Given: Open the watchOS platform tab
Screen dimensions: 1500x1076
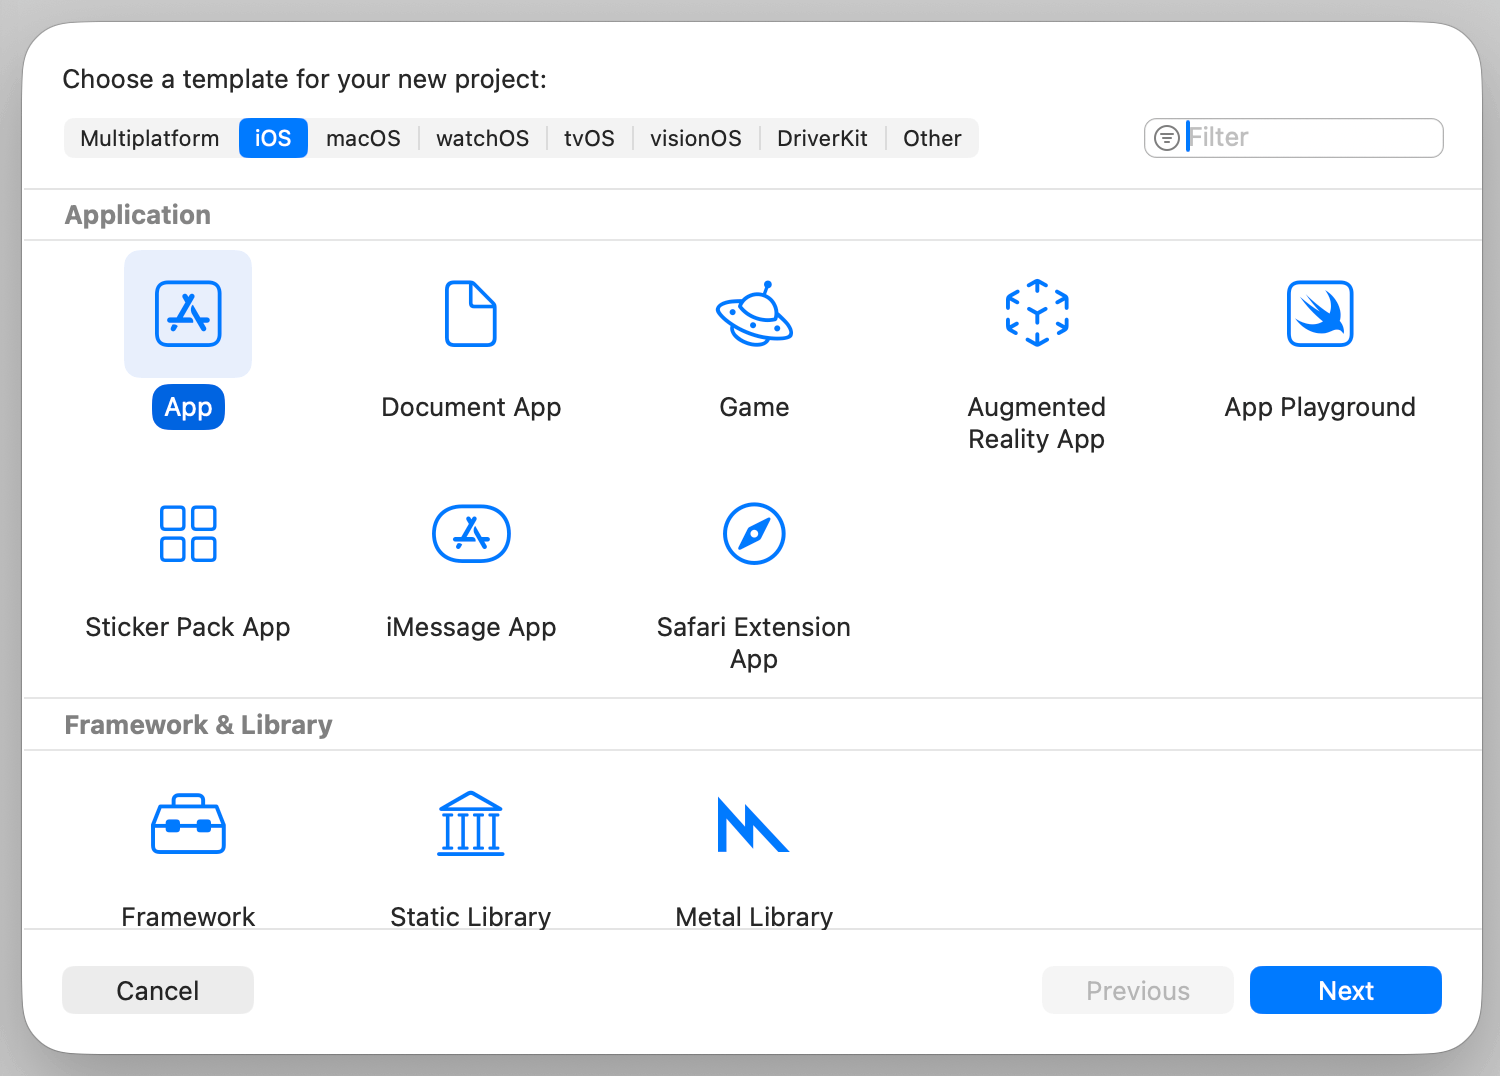Looking at the screenshot, I should pyautogui.click(x=482, y=138).
